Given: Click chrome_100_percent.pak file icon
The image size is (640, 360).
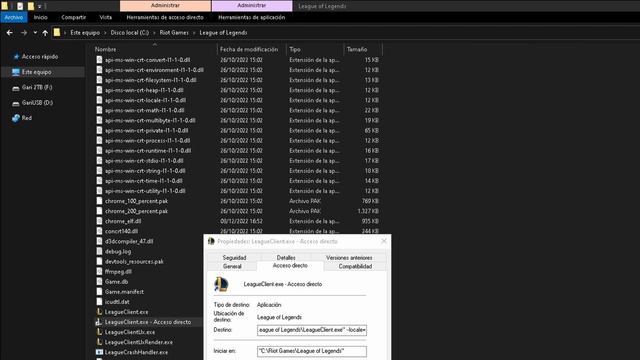Looking at the screenshot, I should click(99, 201).
